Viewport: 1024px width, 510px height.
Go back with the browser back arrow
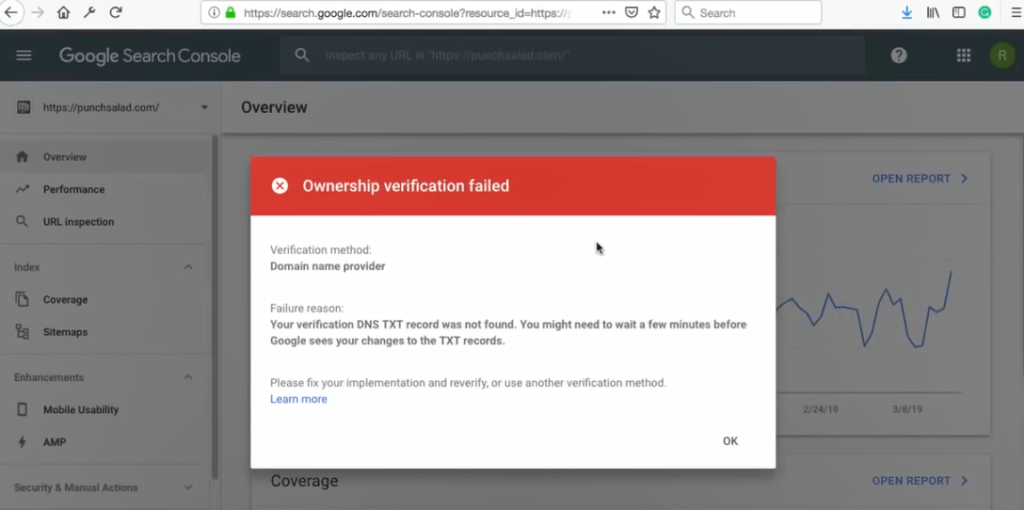click(11, 12)
